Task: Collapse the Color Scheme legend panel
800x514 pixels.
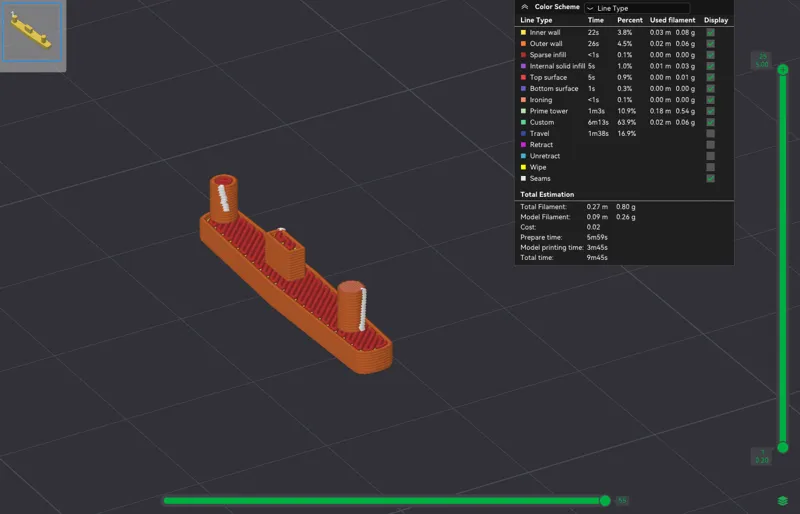Action: coord(524,7)
